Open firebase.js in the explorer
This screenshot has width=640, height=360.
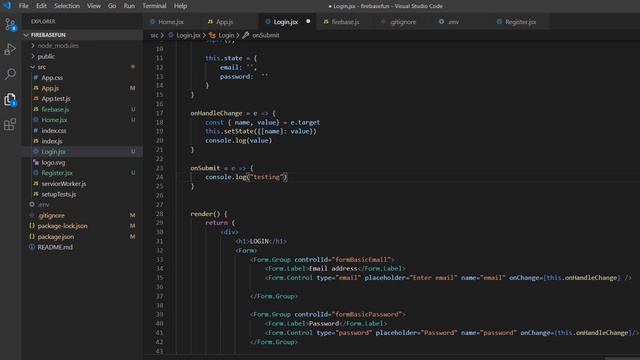pyautogui.click(x=82, y=109)
